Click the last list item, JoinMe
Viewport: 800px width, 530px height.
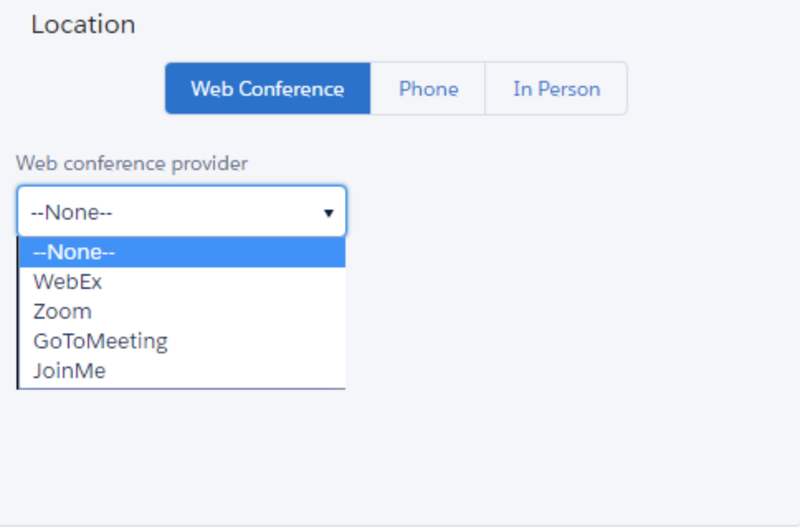coord(182,371)
